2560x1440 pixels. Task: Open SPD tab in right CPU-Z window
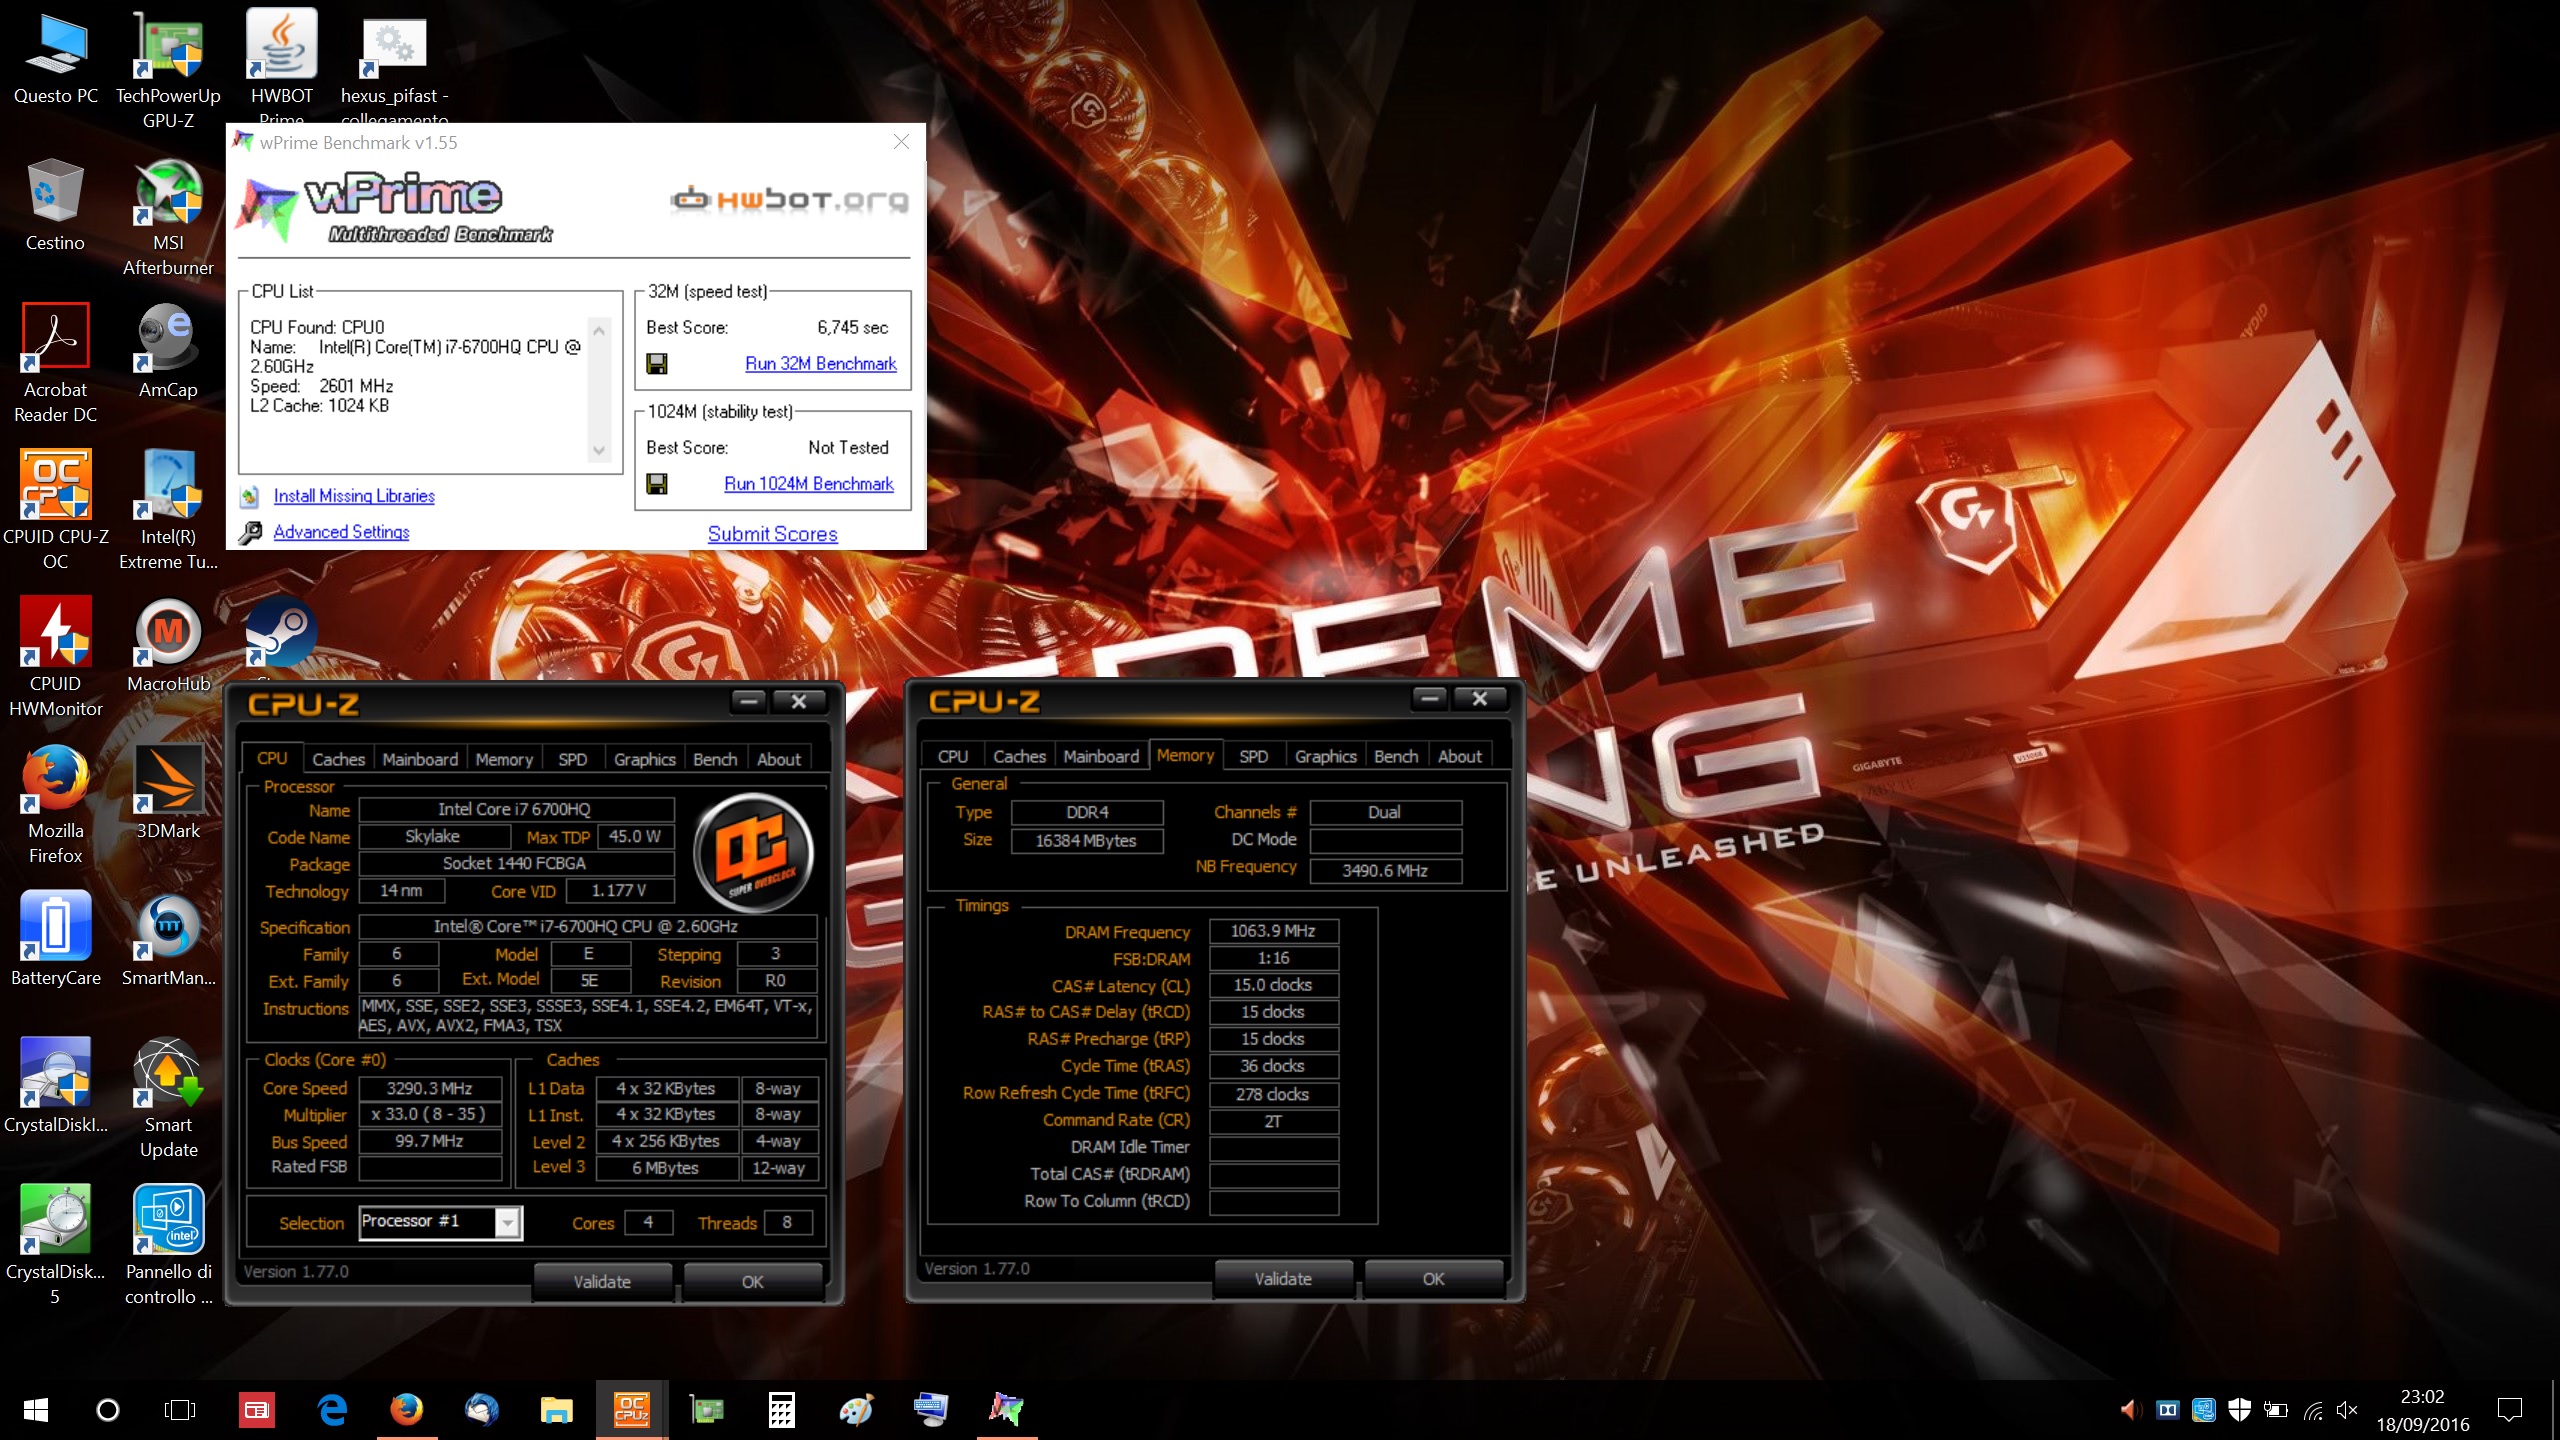tap(1253, 756)
